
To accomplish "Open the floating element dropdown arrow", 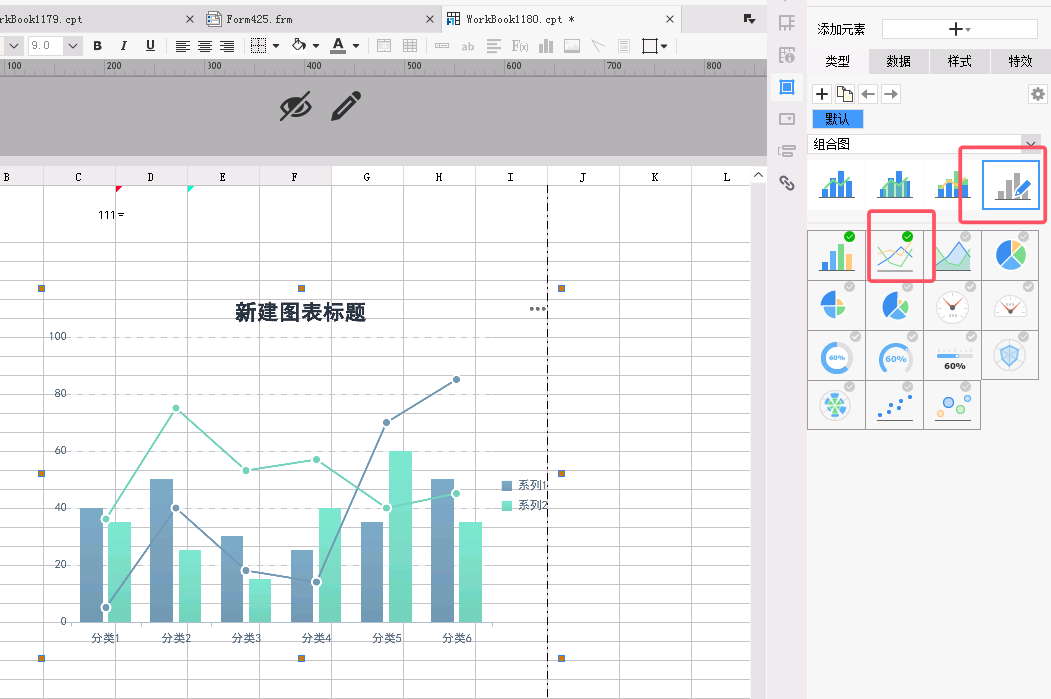I will coord(664,46).
